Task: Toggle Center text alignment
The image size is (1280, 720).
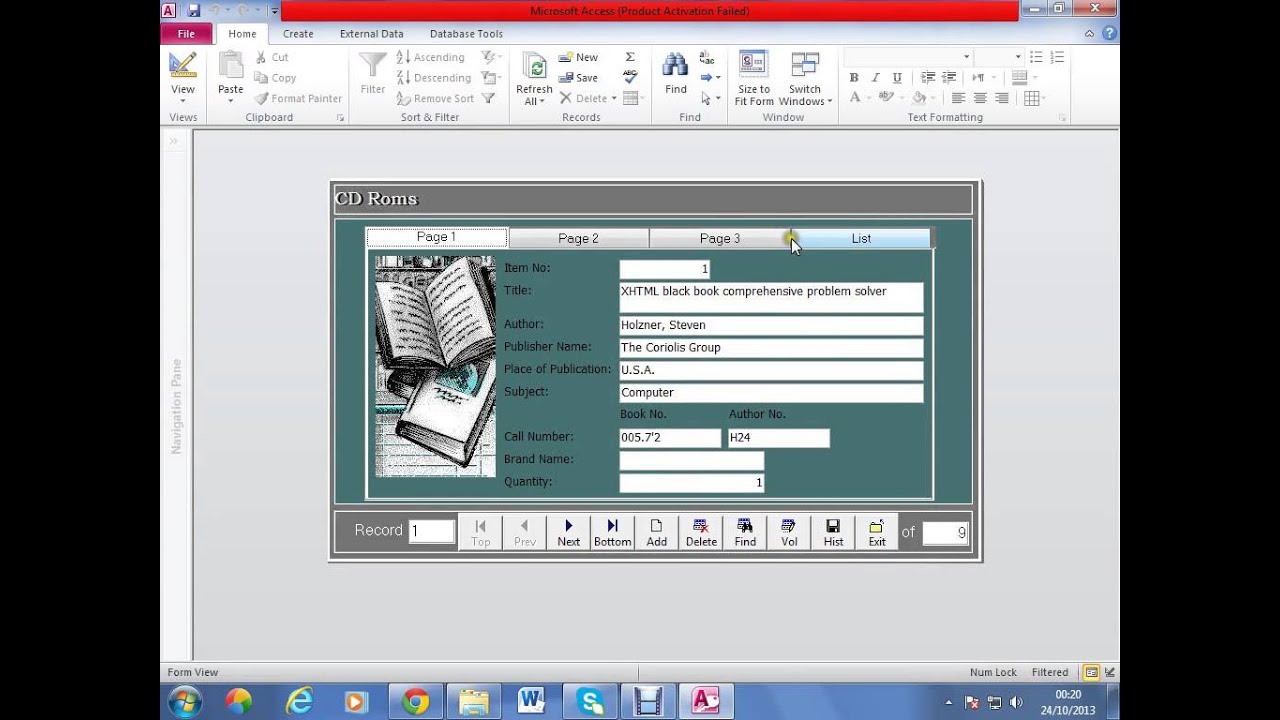Action: (980, 98)
